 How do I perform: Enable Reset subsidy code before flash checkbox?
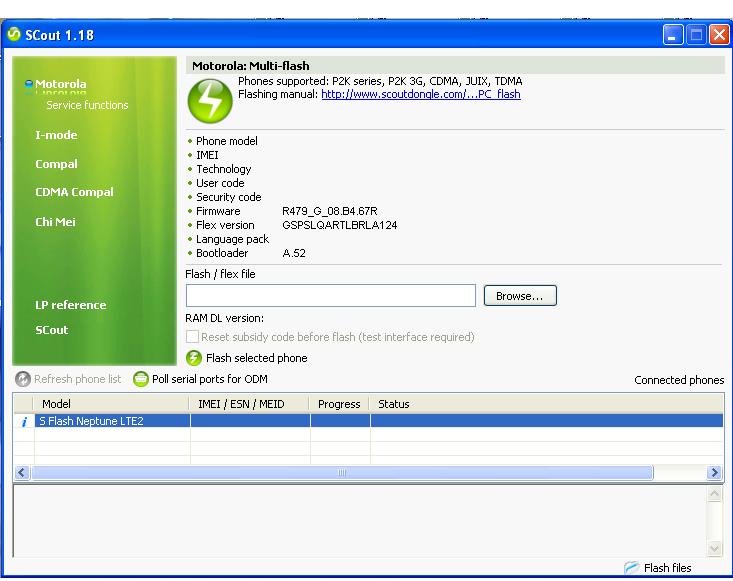pos(192,337)
